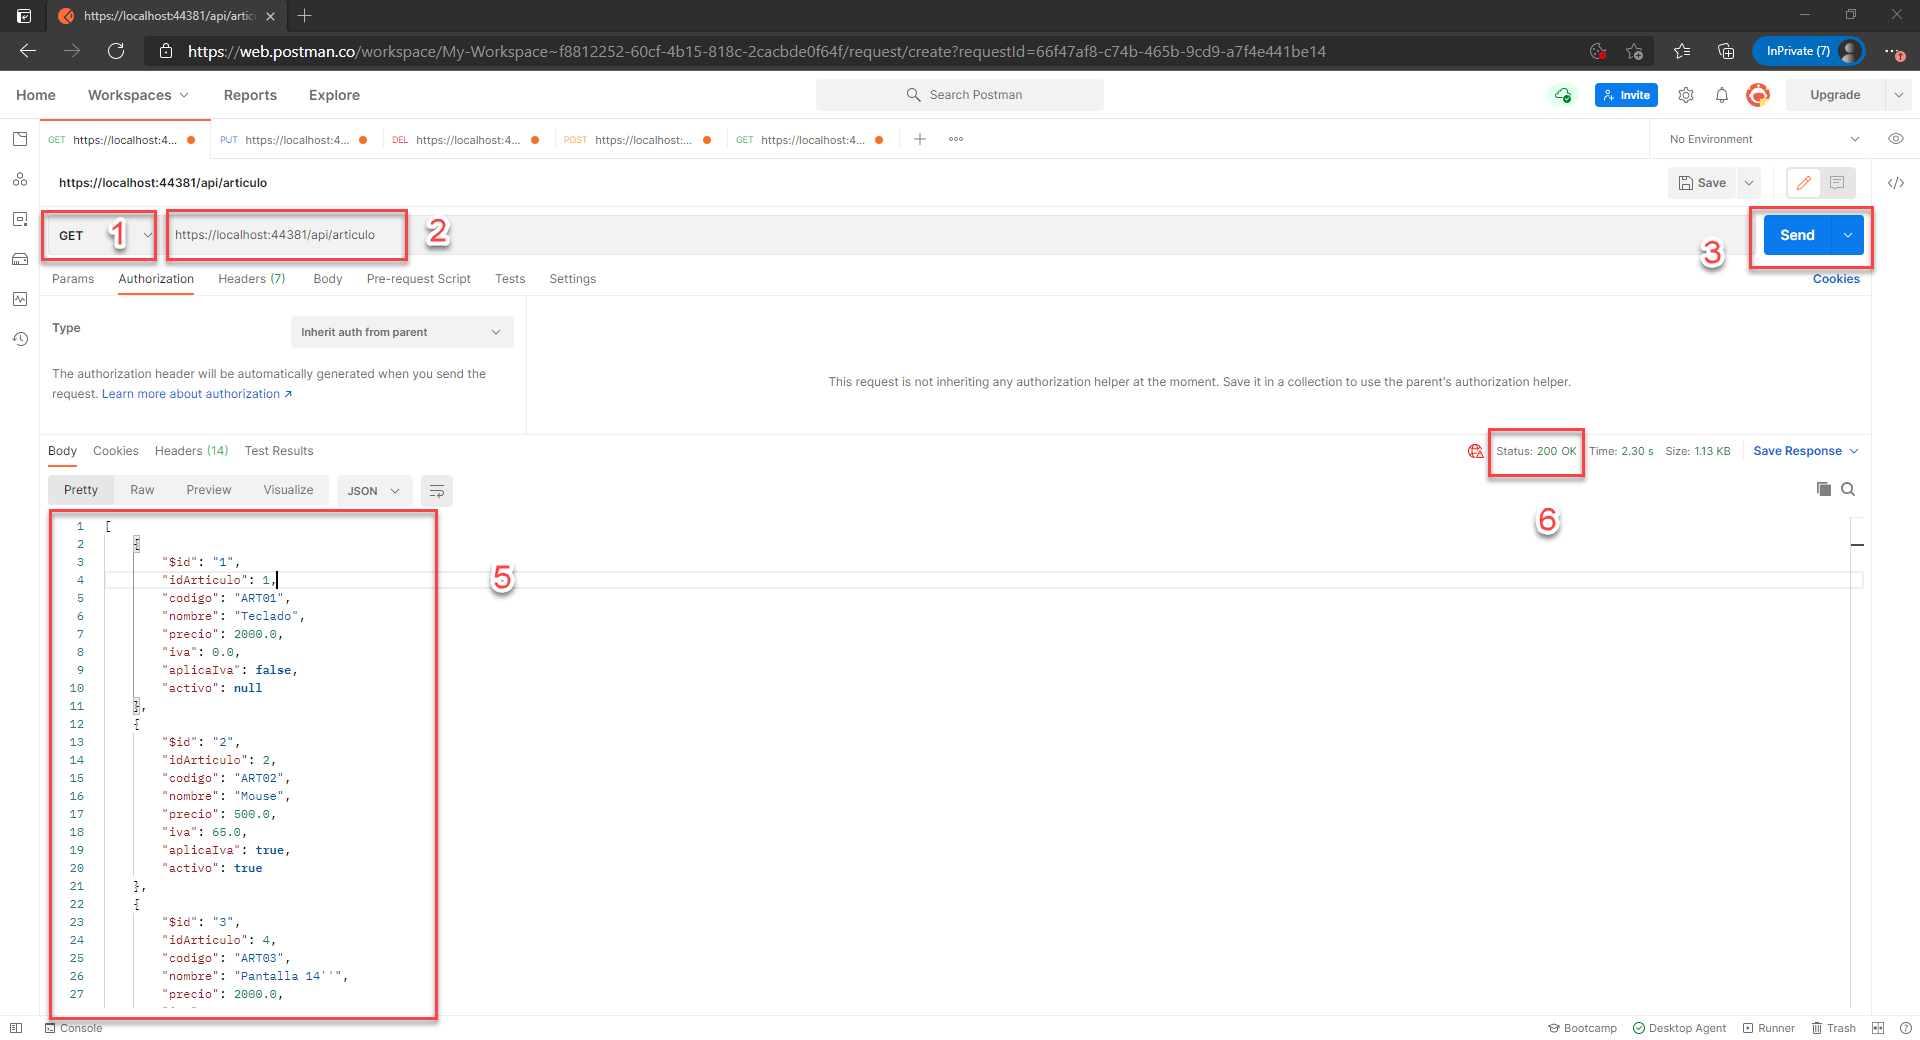Open code snippet panel icon
This screenshot has height=1040, width=1920.
[1896, 183]
